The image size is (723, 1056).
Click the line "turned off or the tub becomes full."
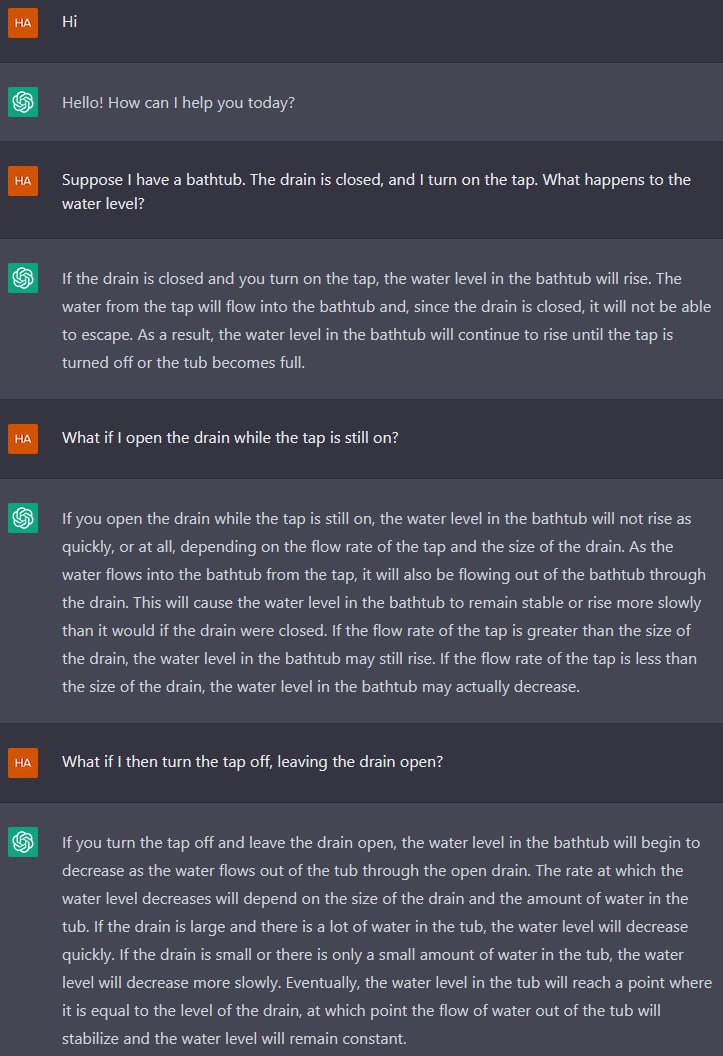(183, 362)
